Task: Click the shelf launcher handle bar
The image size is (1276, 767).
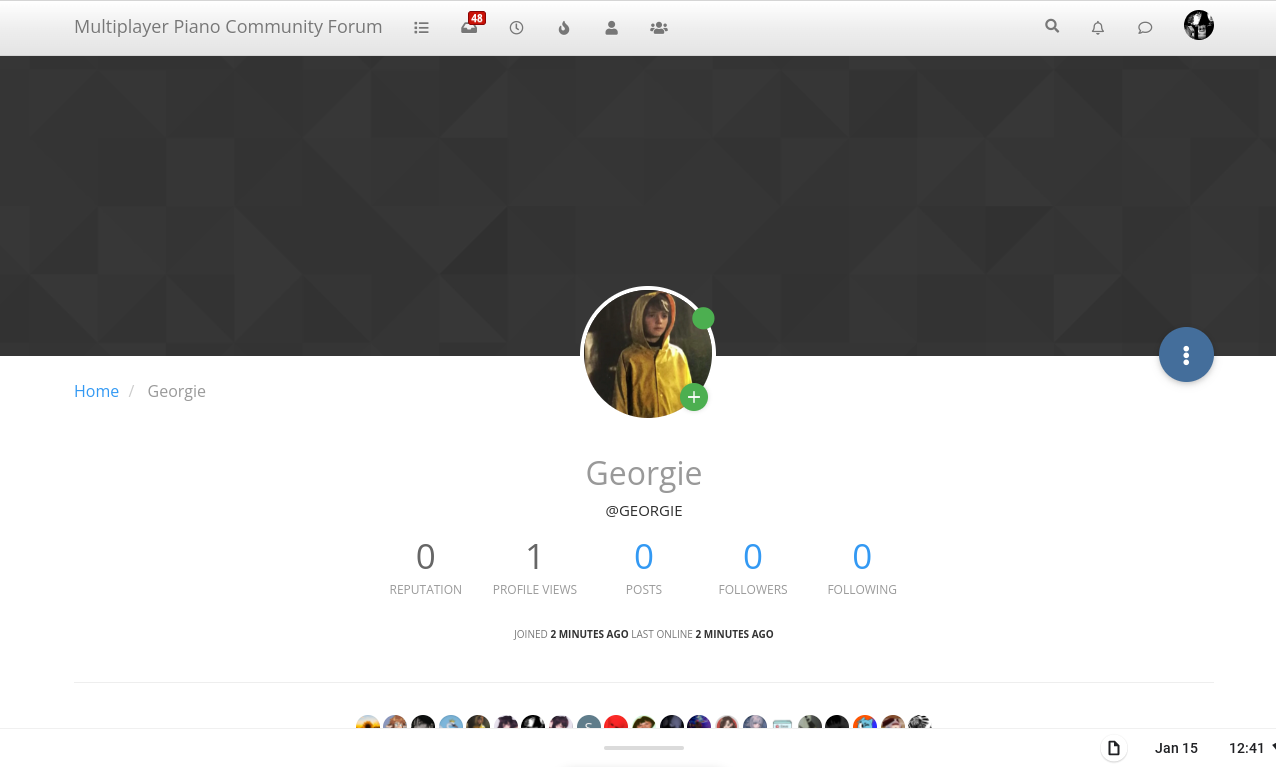Action: [644, 748]
